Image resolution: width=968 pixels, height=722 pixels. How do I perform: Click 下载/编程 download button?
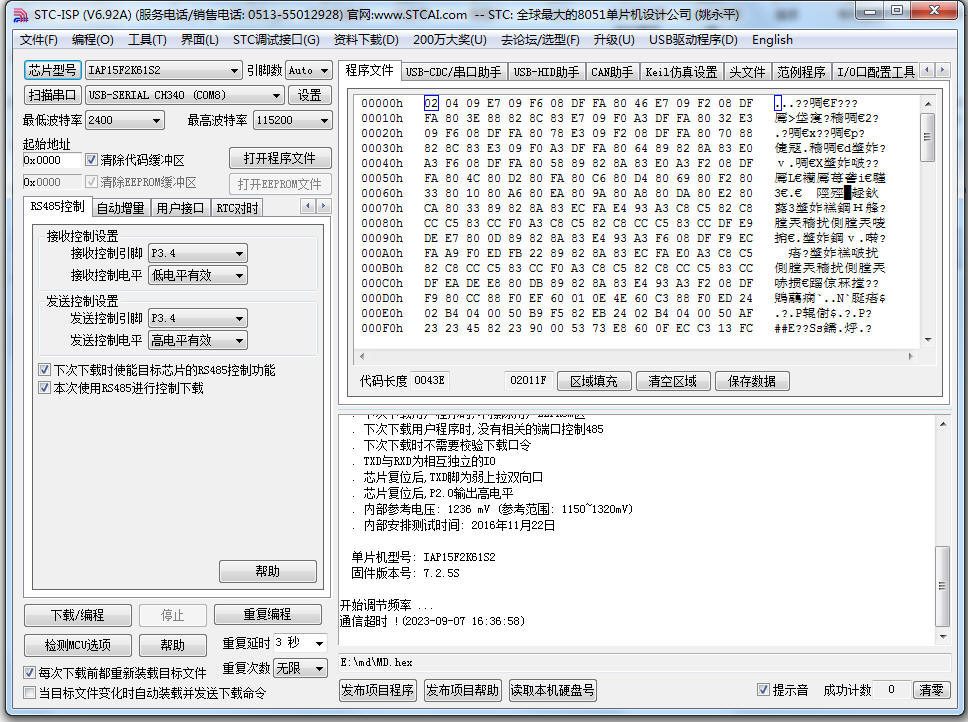pyautogui.click(x=78, y=615)
